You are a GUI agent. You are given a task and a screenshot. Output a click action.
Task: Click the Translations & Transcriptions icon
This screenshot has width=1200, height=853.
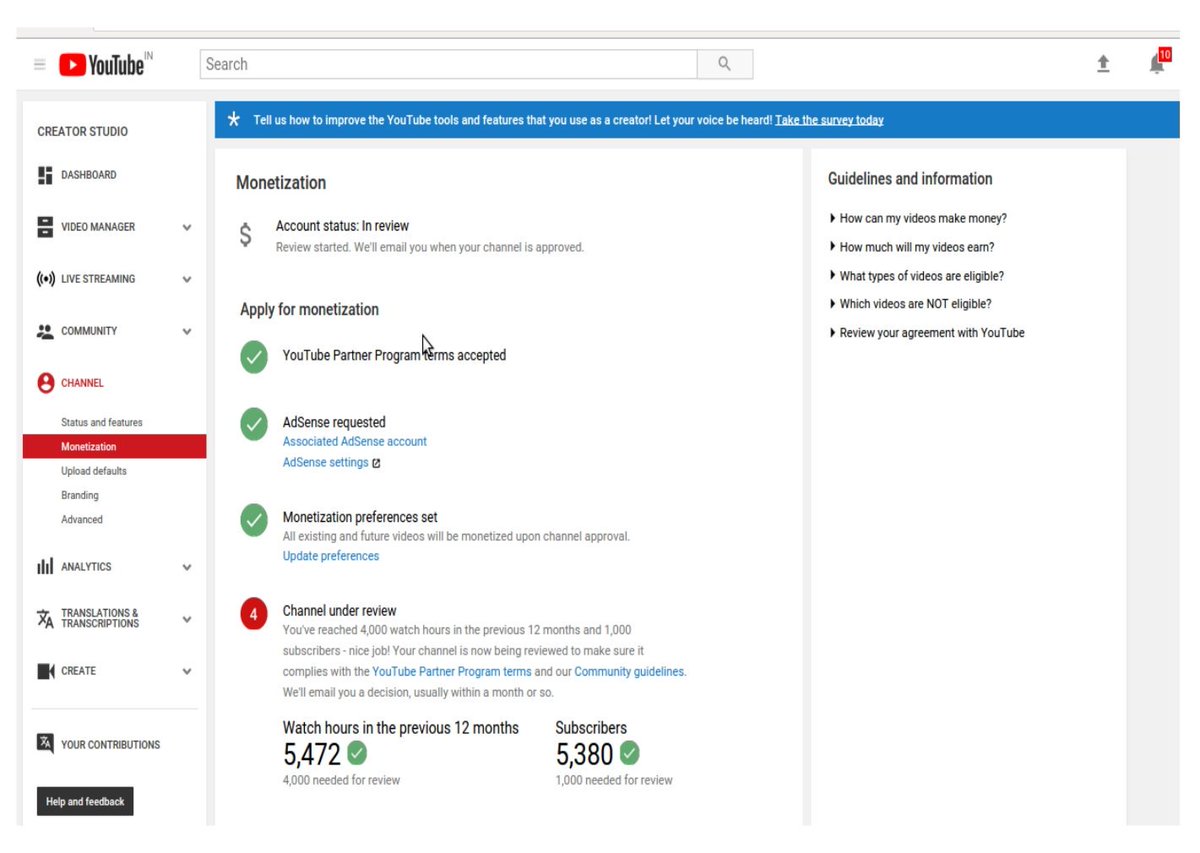tap(45, 619)
